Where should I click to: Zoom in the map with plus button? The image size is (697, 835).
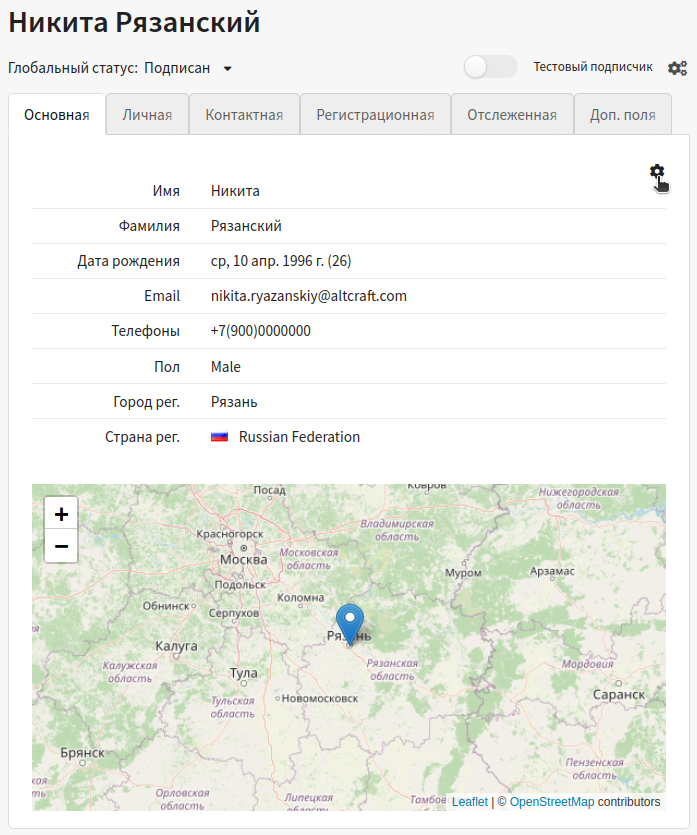[x=61, y=514]
